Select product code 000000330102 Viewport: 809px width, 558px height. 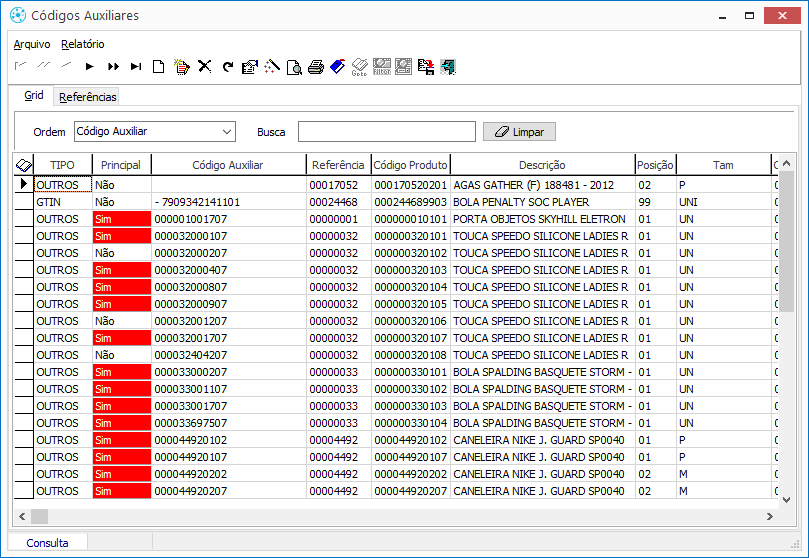click(411, 389)
